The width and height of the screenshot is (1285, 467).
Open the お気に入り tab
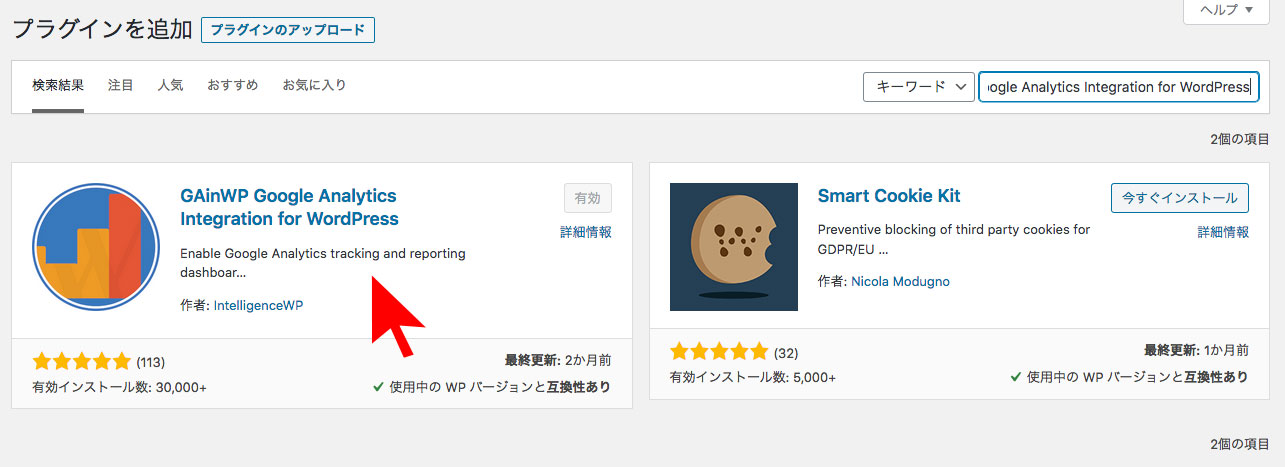tap(314, 85)
